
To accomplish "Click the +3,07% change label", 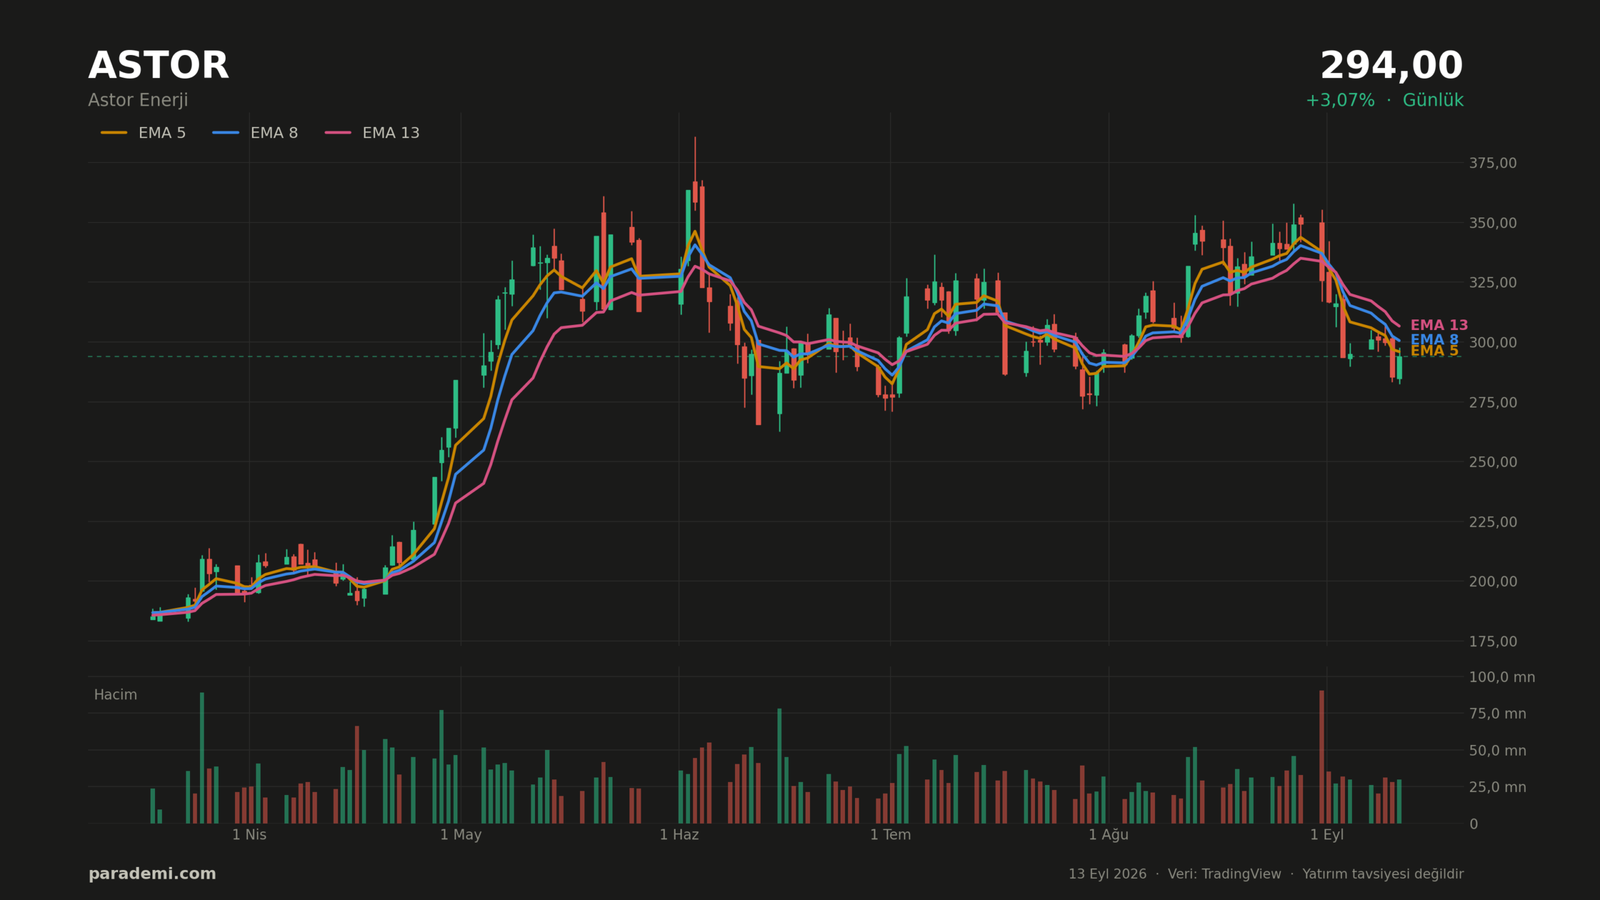I will (1340, 100).
